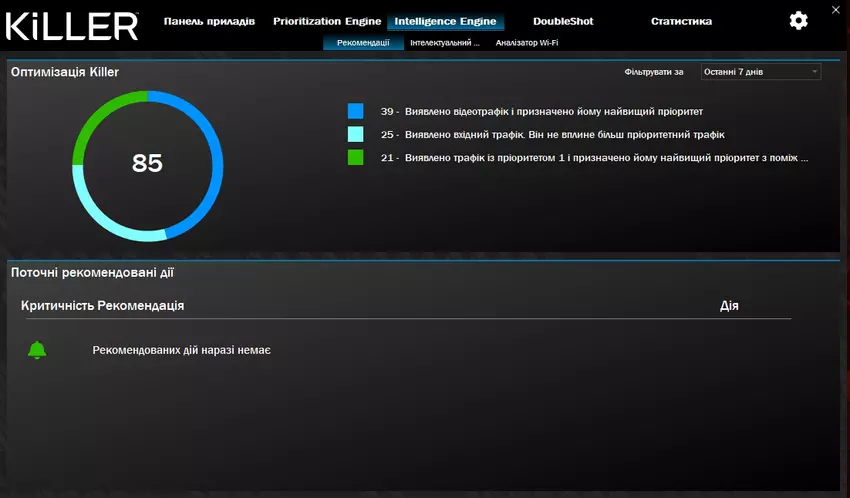850x498 pixels.
Task: Switch to the Панель приладів tab
Action: click(x=209, y=21)
